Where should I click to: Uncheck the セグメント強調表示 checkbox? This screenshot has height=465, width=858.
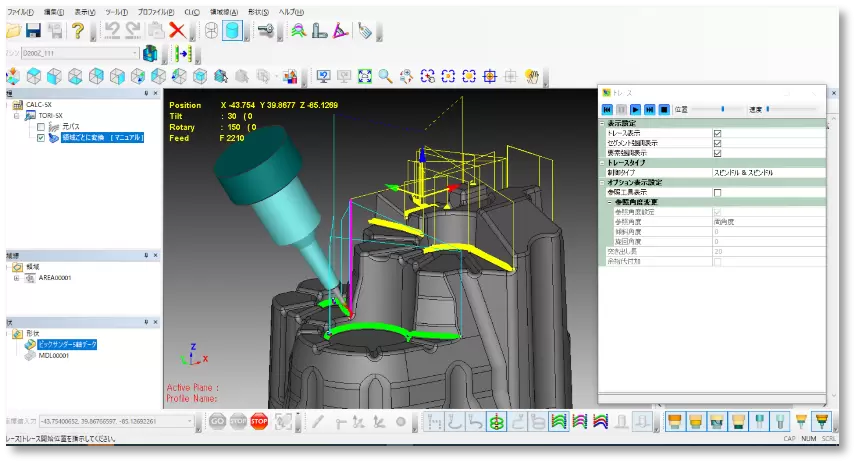pos(717,143)
